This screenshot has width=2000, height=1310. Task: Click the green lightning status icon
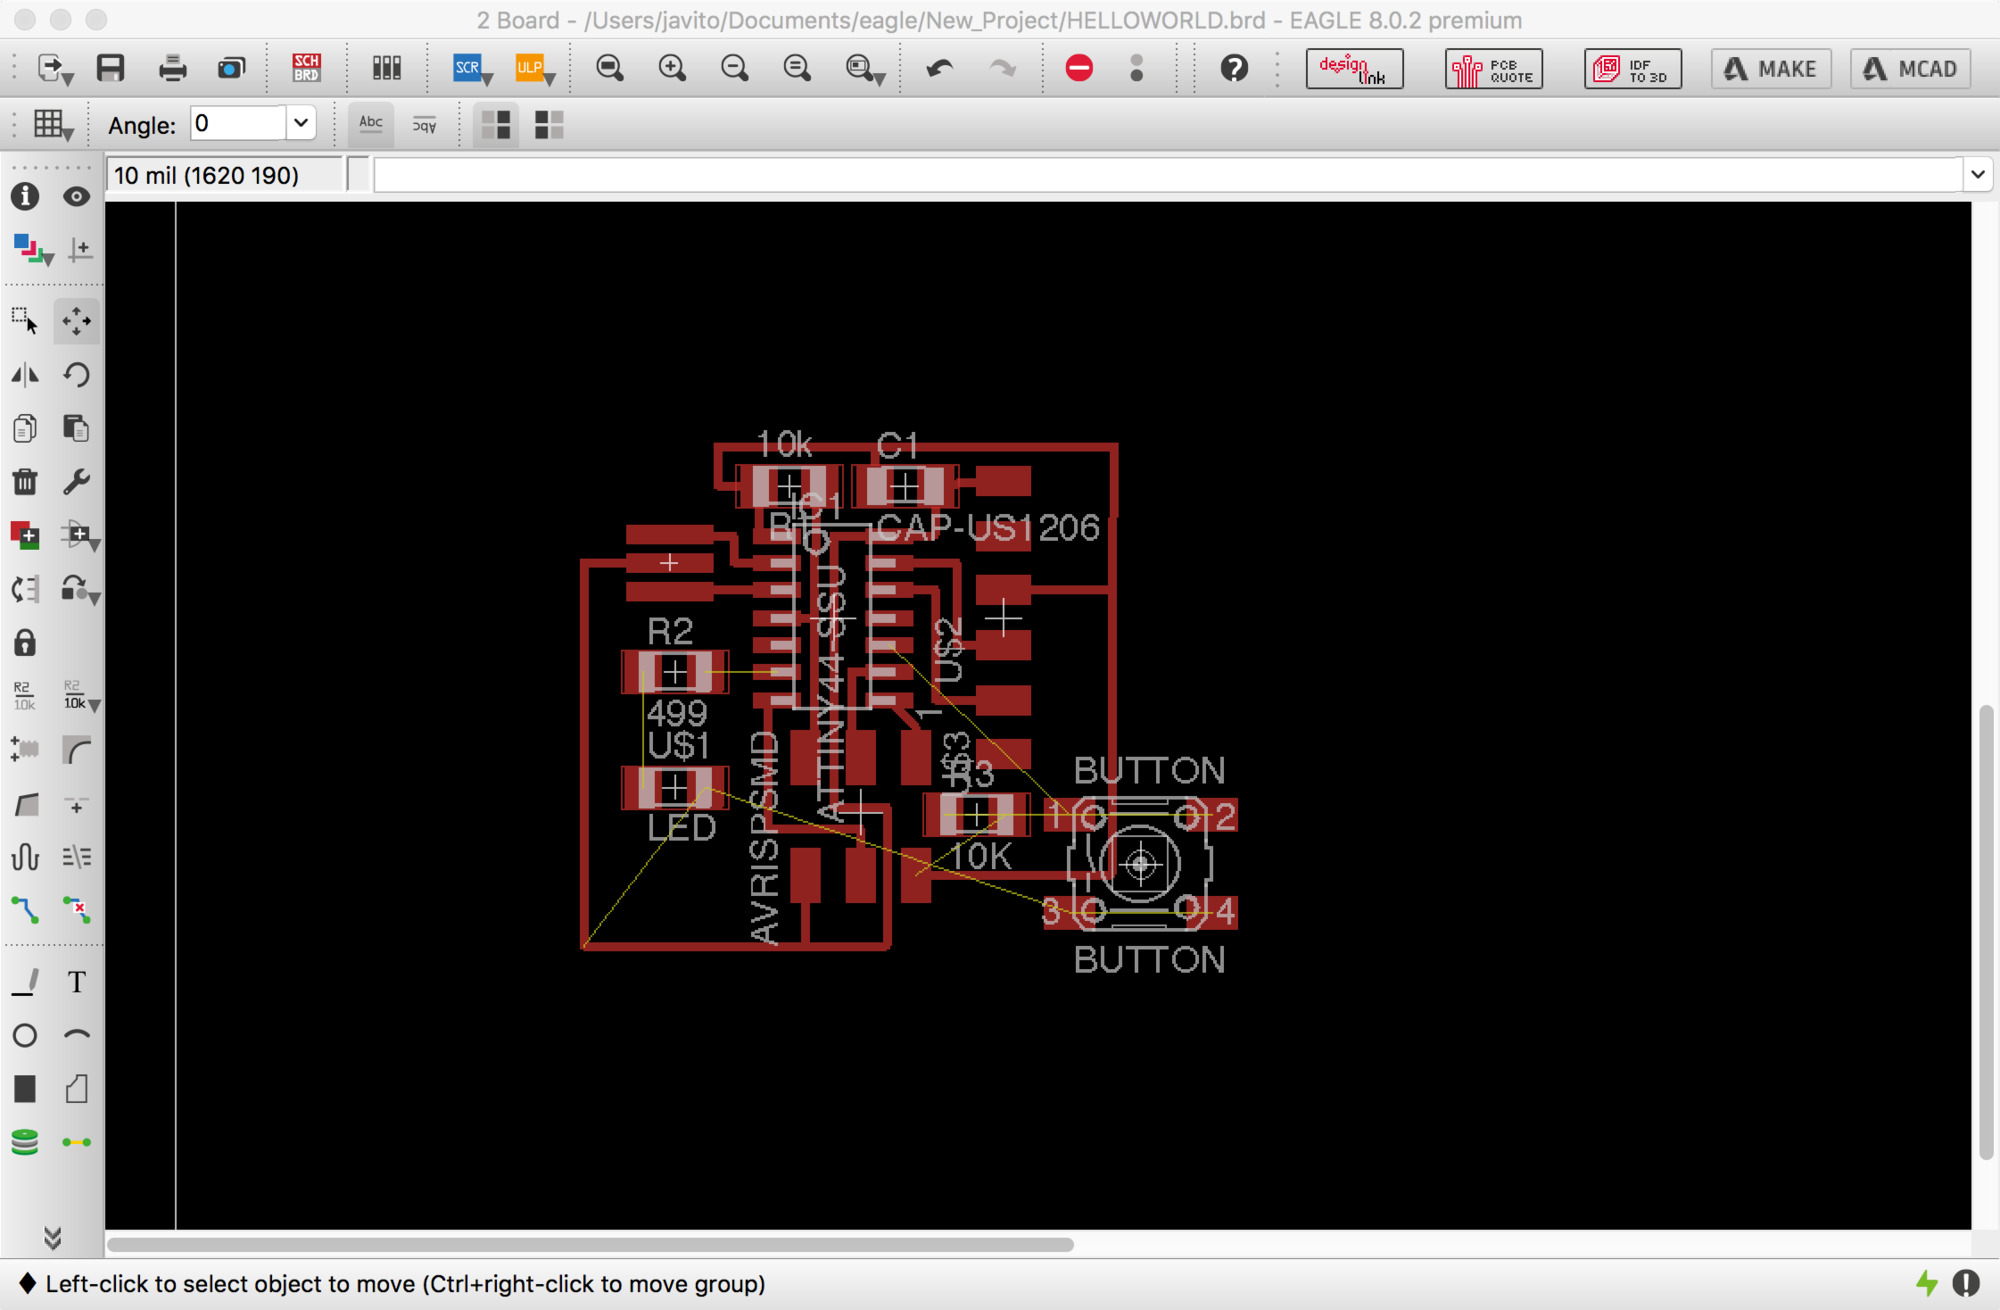tap(1926, 1283)
